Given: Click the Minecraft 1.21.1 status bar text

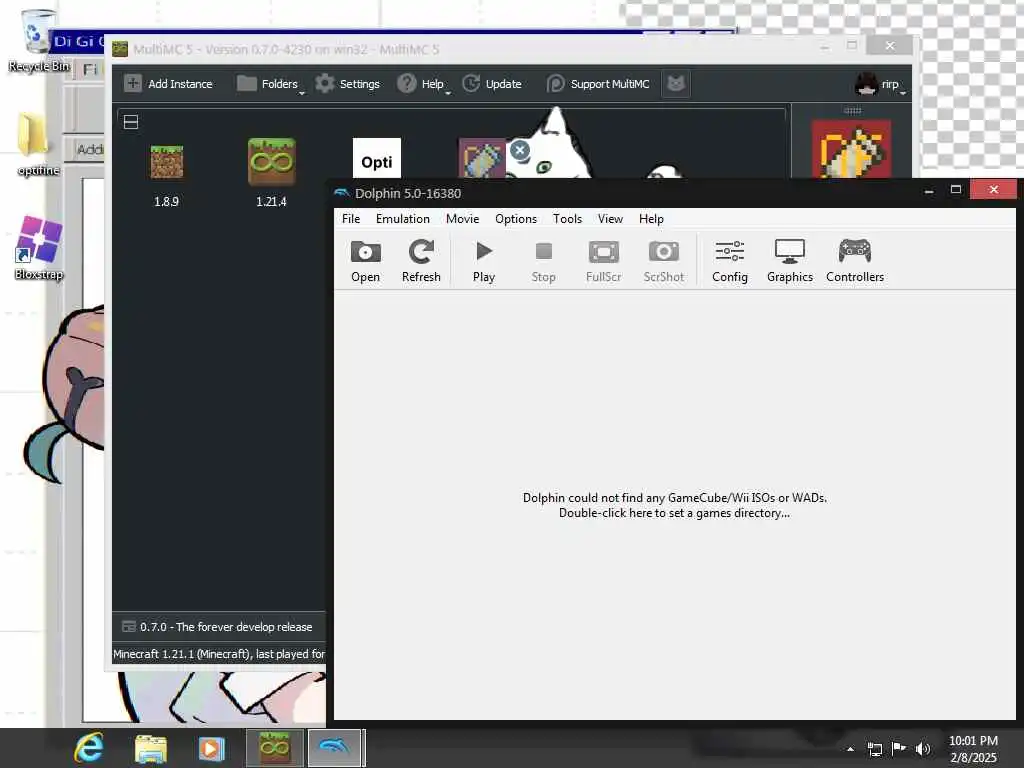Looking at the screenshot, I should pos(219,654).
